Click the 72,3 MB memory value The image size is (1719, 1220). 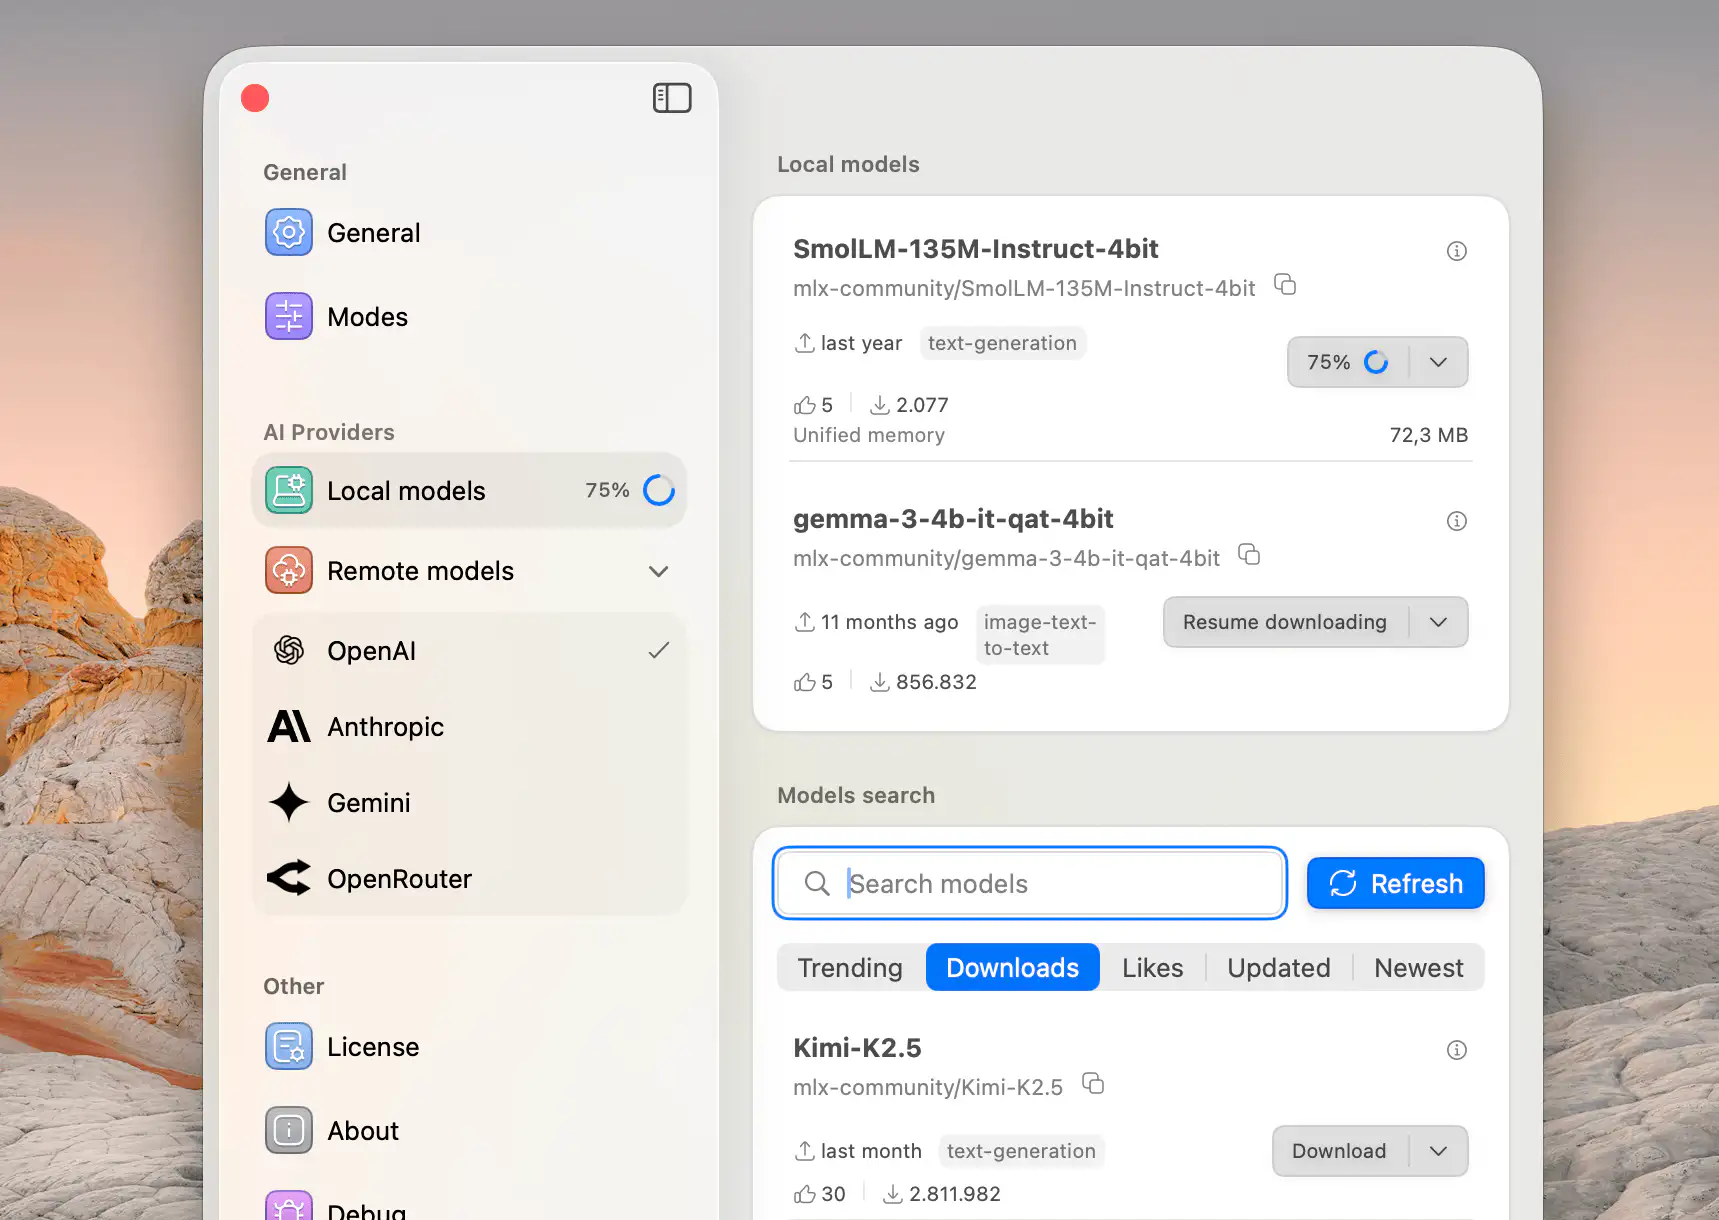tap(1429, 435)
